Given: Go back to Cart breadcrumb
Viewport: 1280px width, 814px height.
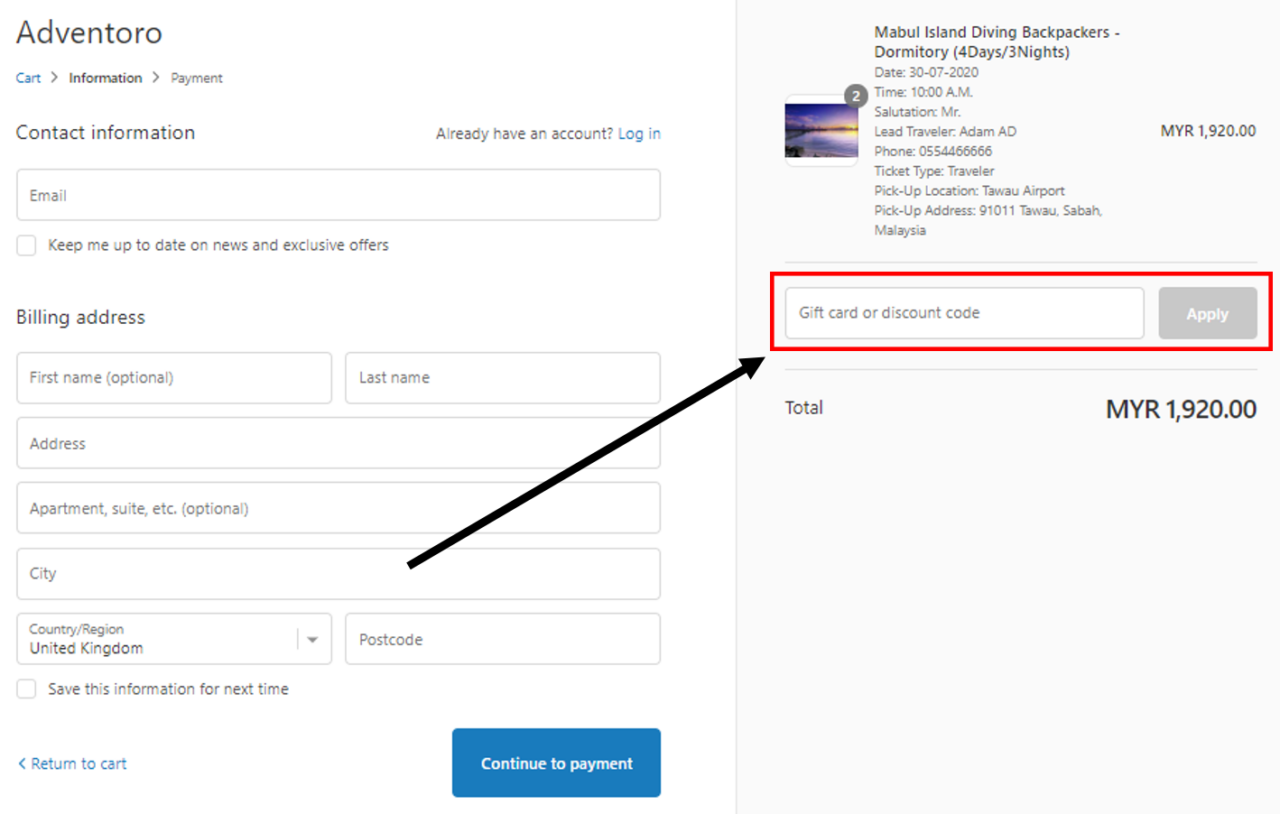Looking at the screenshot, I should tap(28, 78).
